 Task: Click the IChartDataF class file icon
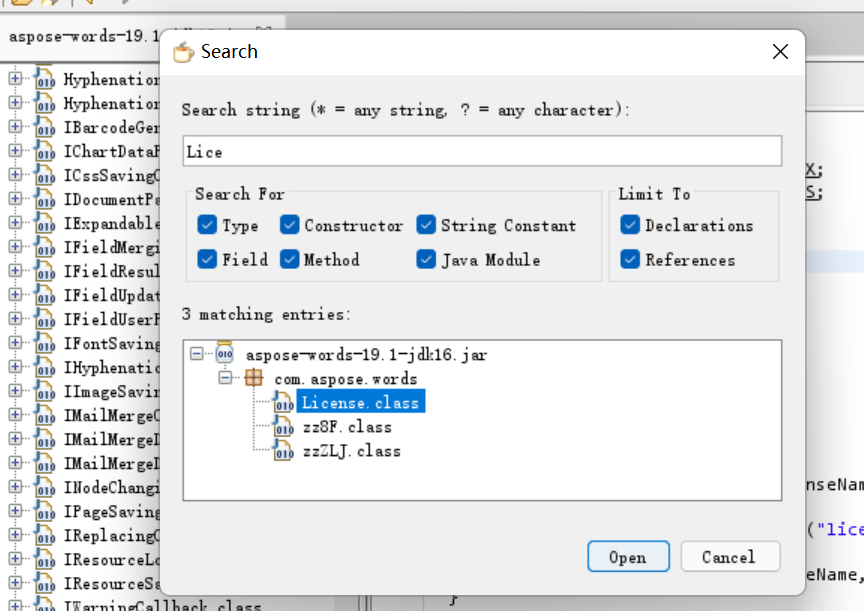[x=45, y=152]
